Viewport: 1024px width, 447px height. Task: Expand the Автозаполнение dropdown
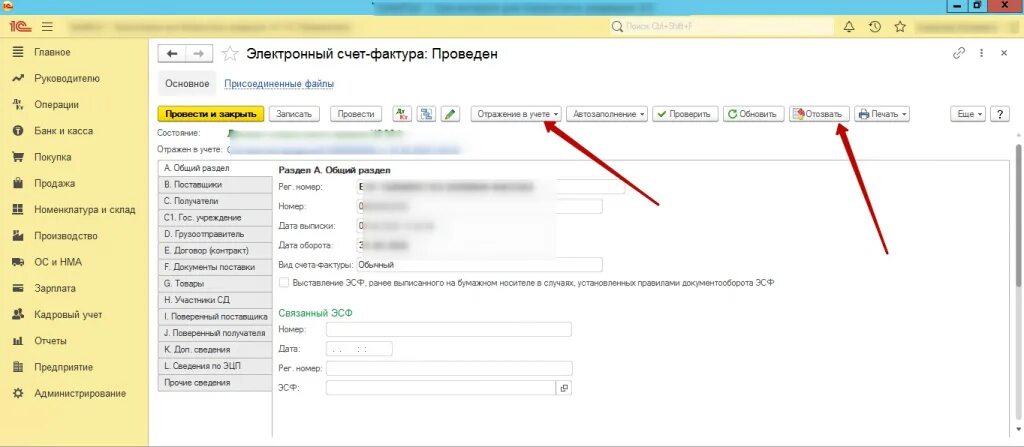(x=607, y=114)
